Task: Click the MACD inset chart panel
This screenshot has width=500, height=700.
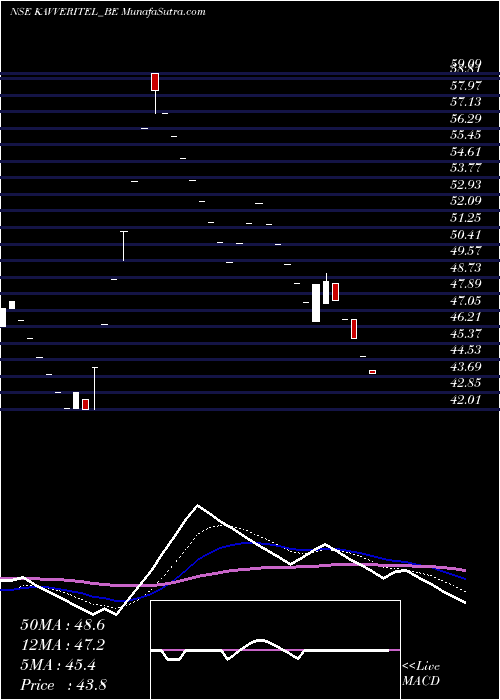Action: (x=275, y=650)
